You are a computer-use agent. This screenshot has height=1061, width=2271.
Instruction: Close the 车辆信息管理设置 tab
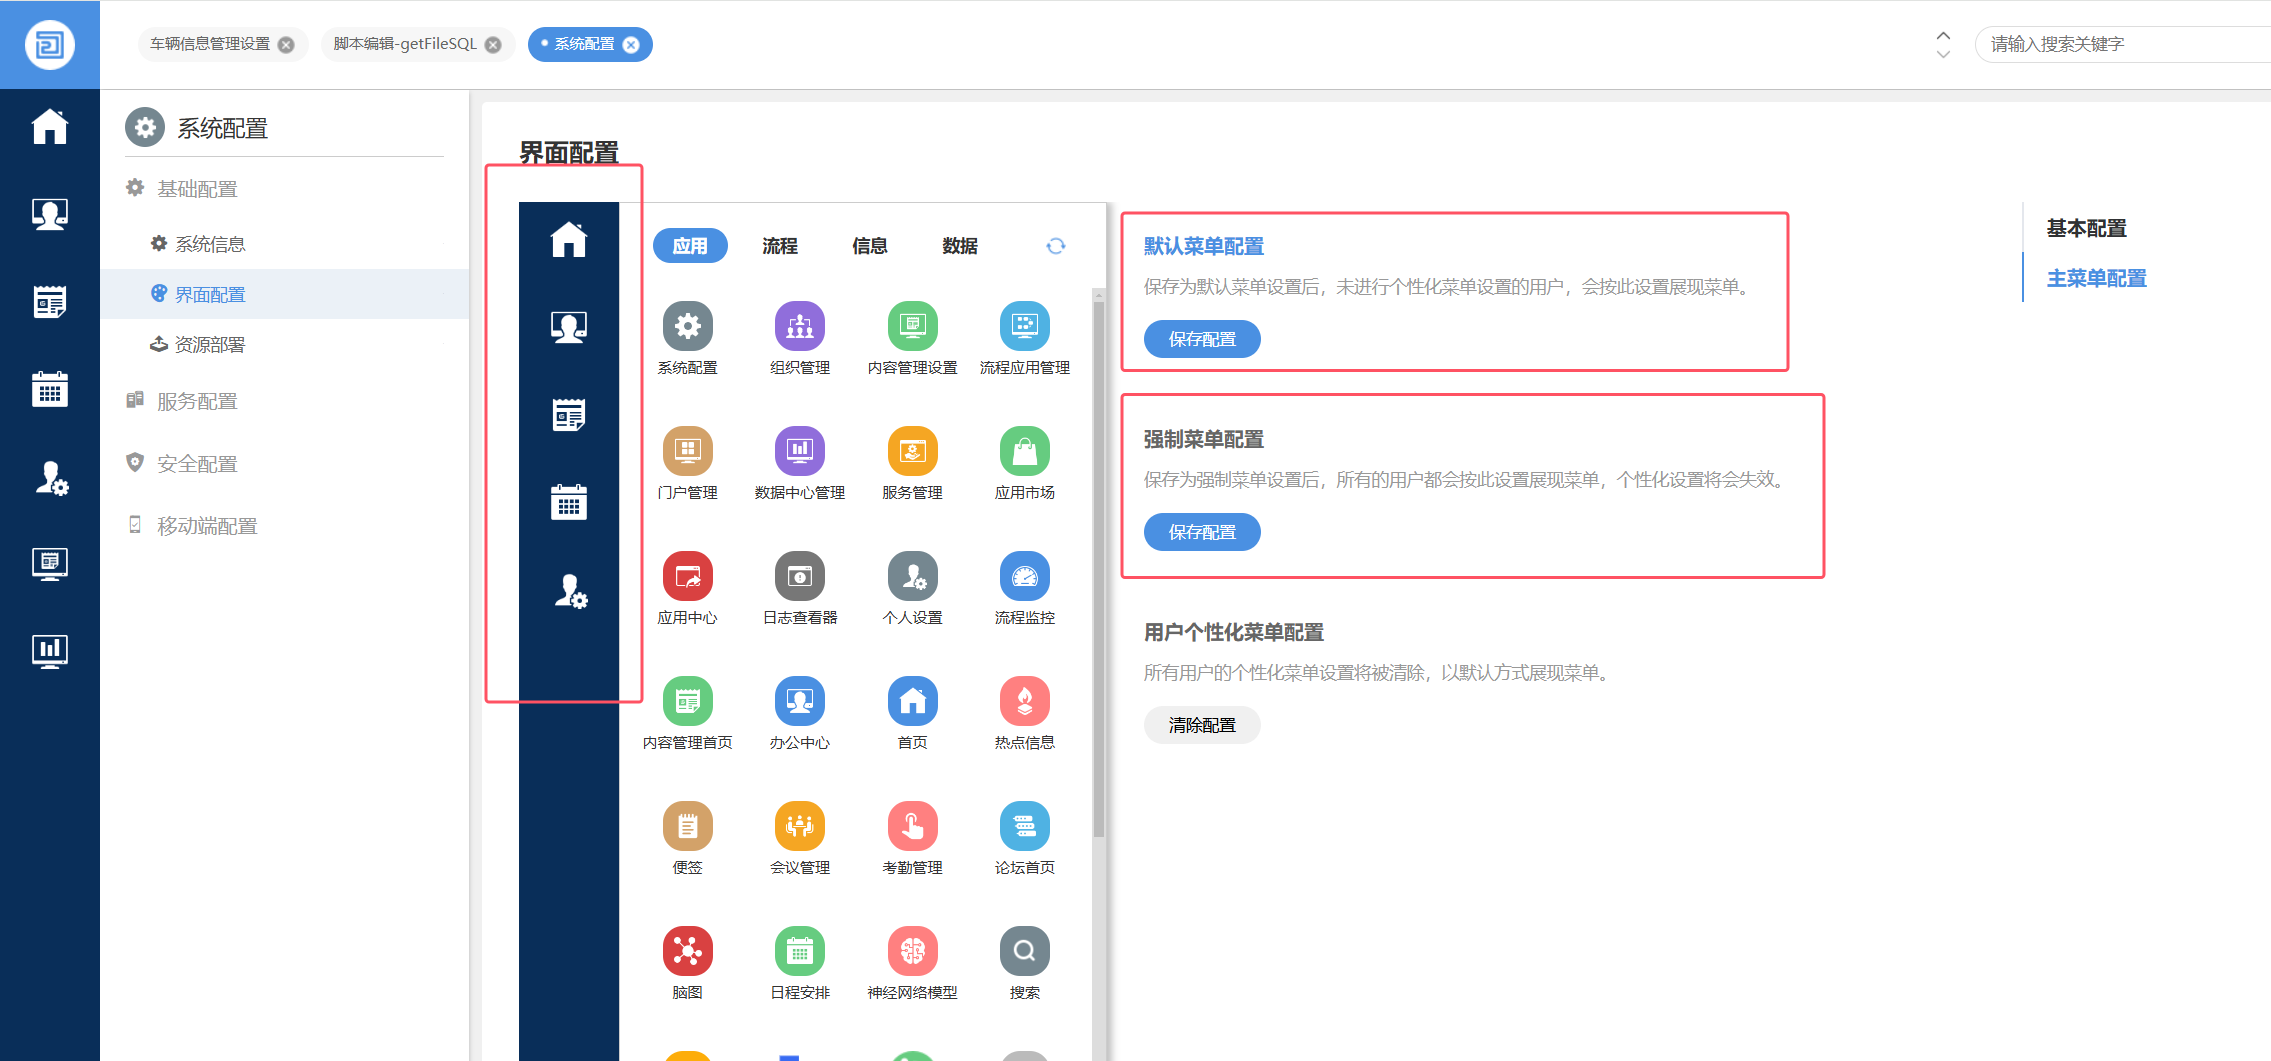coord(286,45)
